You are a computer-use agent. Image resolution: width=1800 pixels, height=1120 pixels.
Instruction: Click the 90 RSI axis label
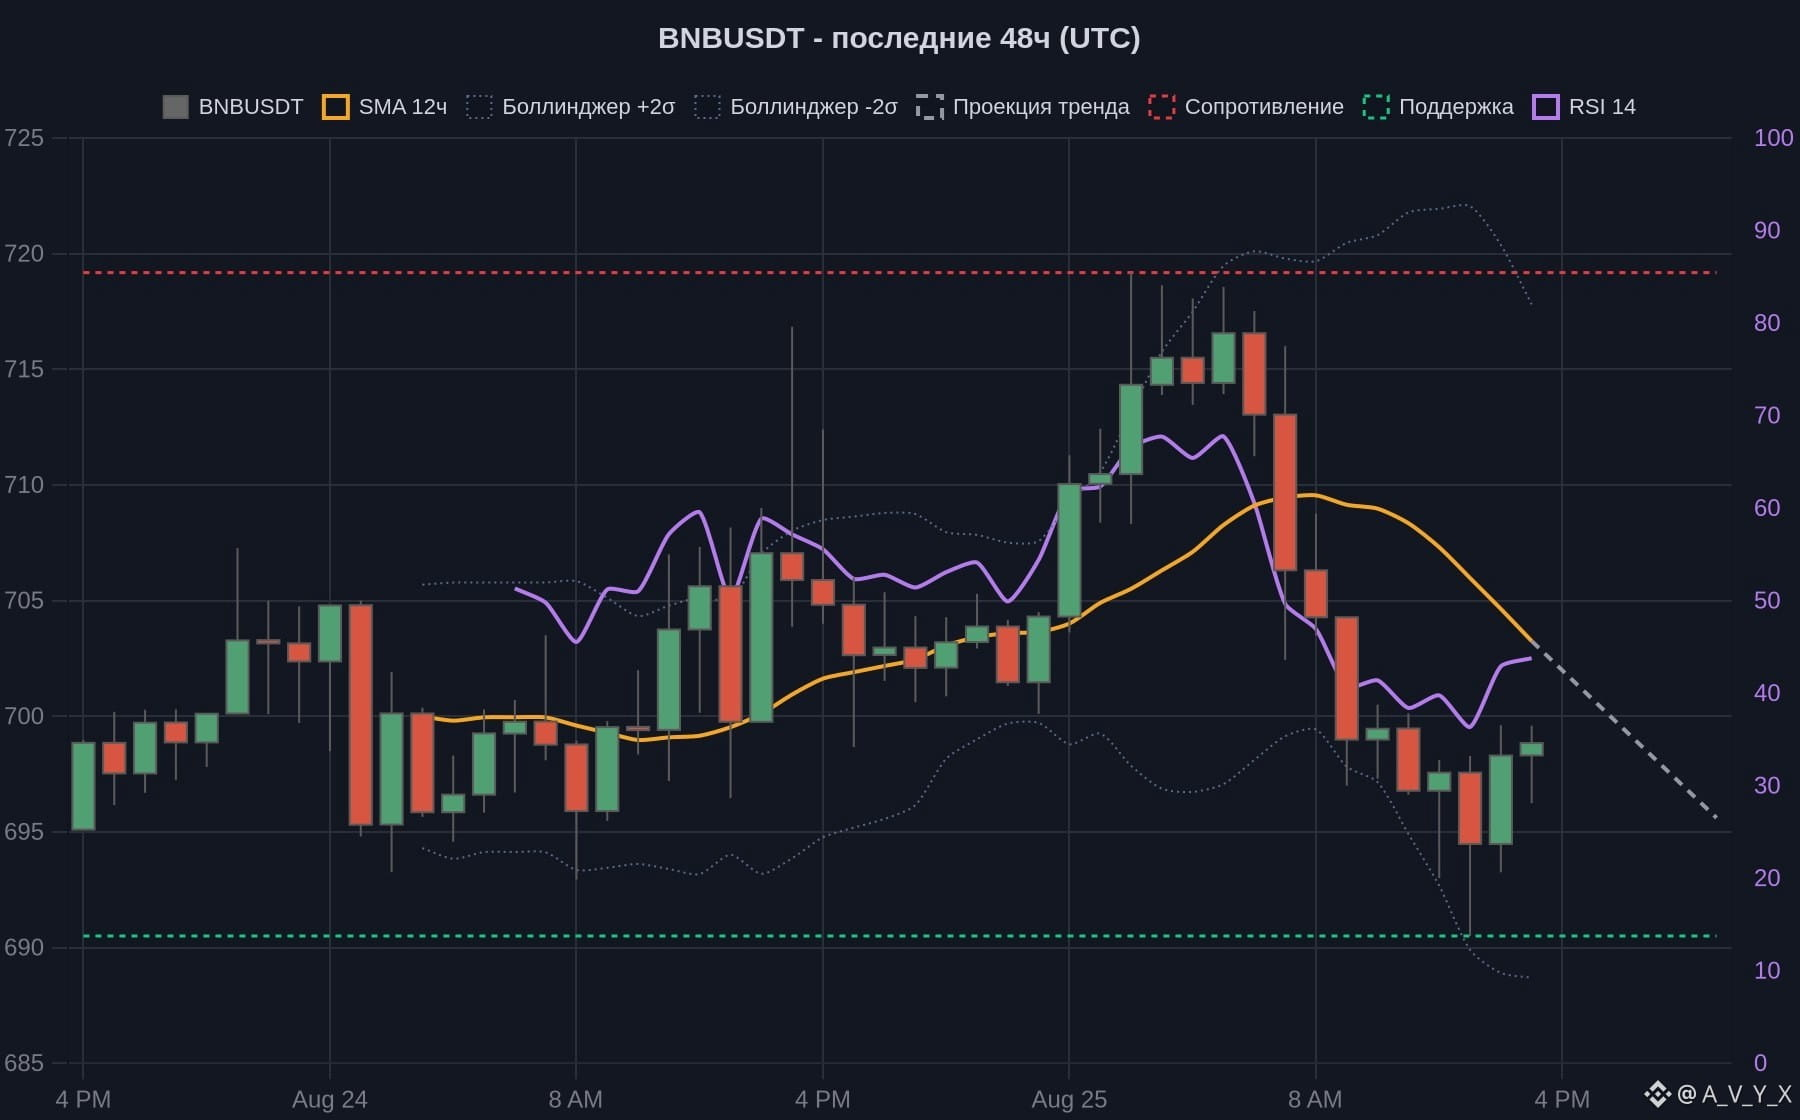click(1767, 230)
